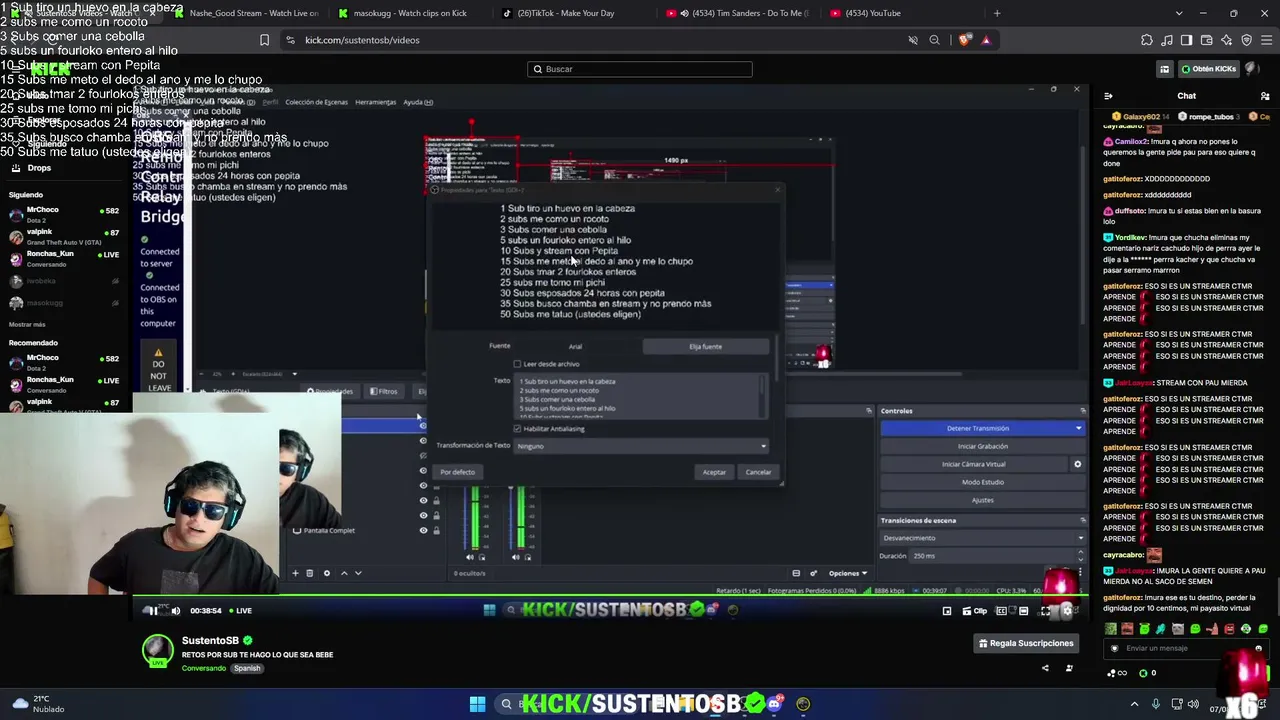1280x720 pixels.
Task: Click Aceptar in the OBS properties dialog
Action: tap(714, 472)
